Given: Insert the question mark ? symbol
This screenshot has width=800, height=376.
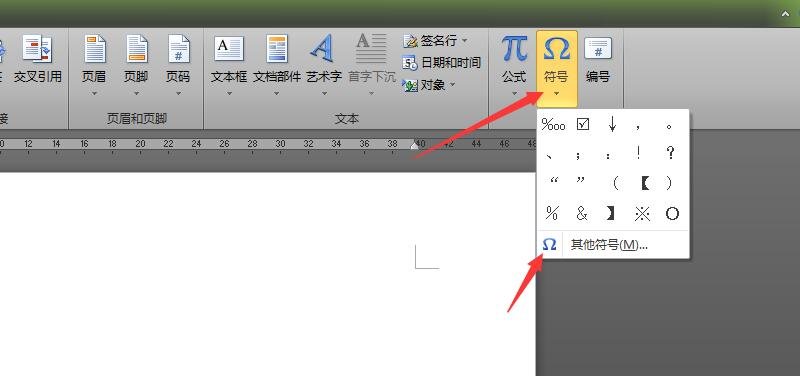Looking at the screenshot, I should (x=671, y=153).
